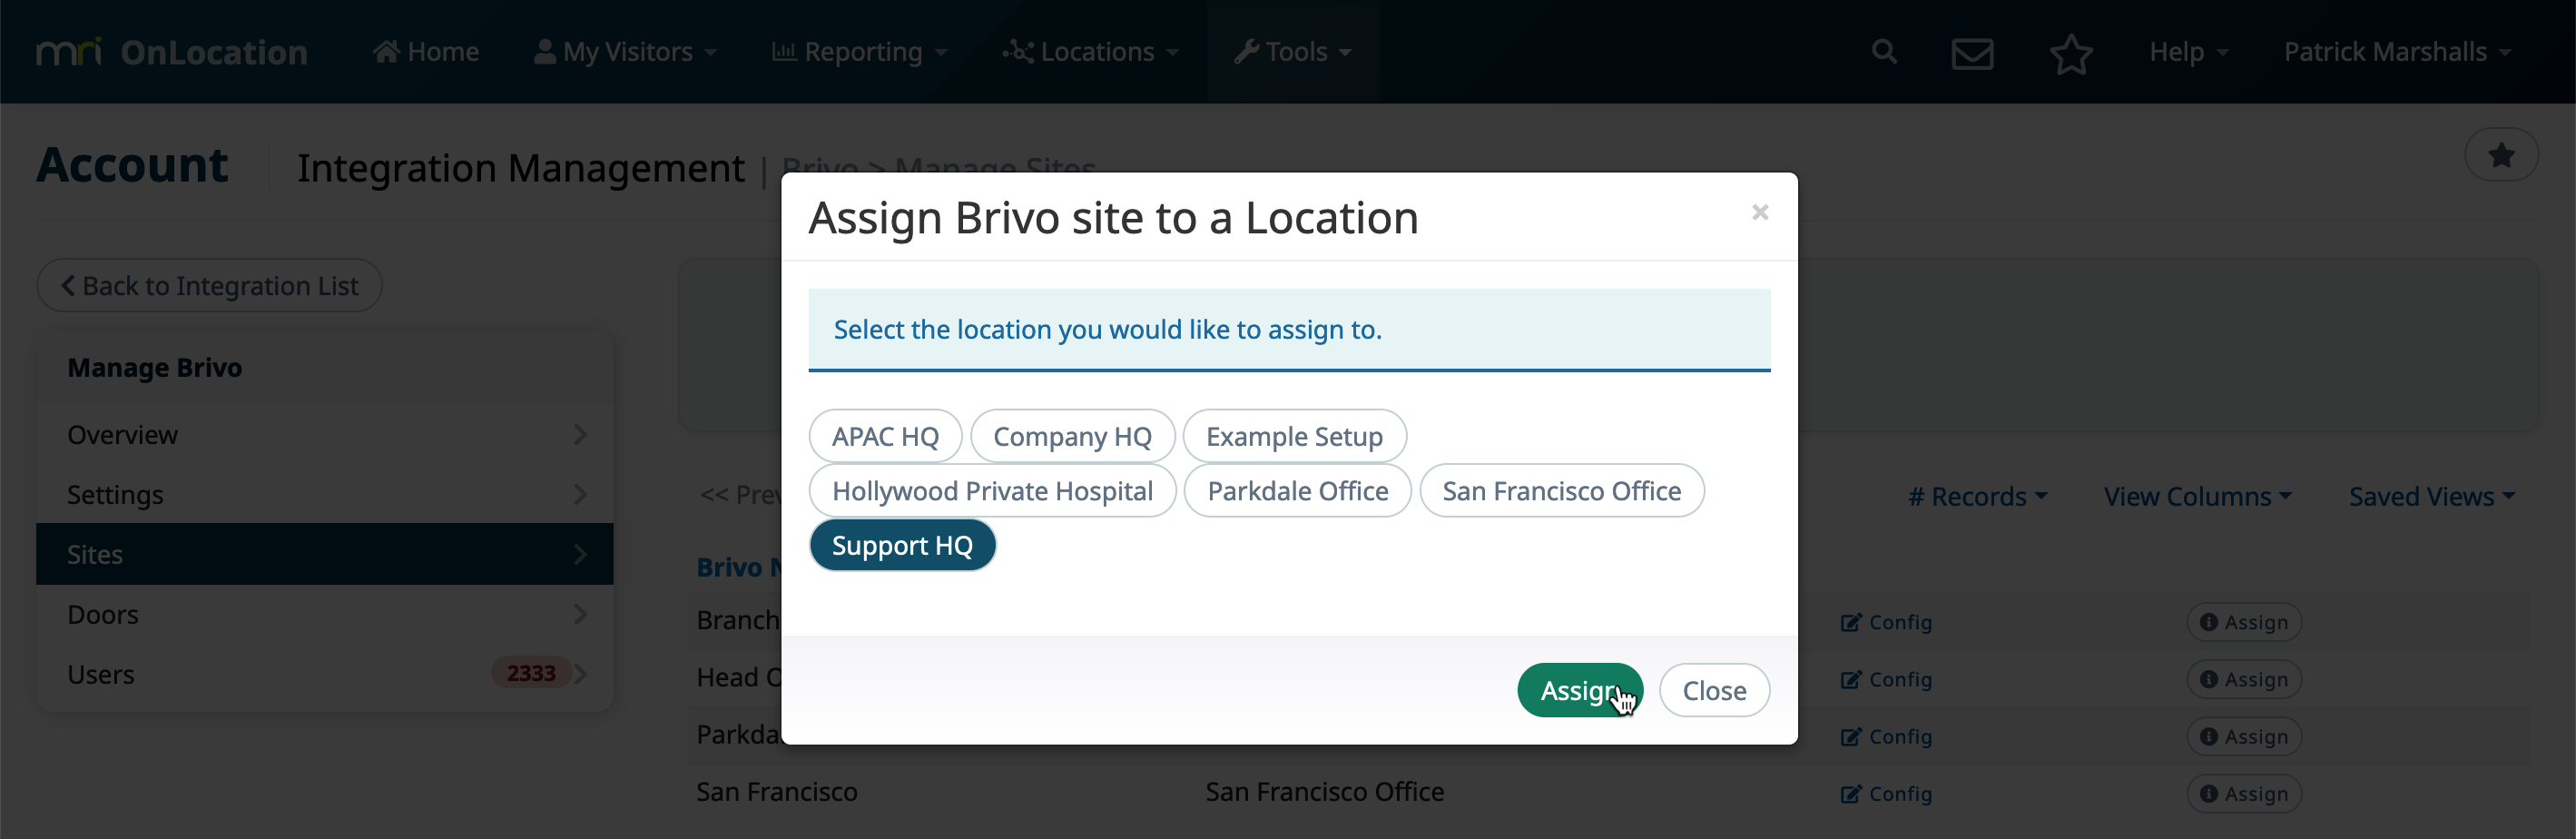The image size is (2576, 839).
Task: Click the San Francisco Office location cell
Action: click(1324, 791)
